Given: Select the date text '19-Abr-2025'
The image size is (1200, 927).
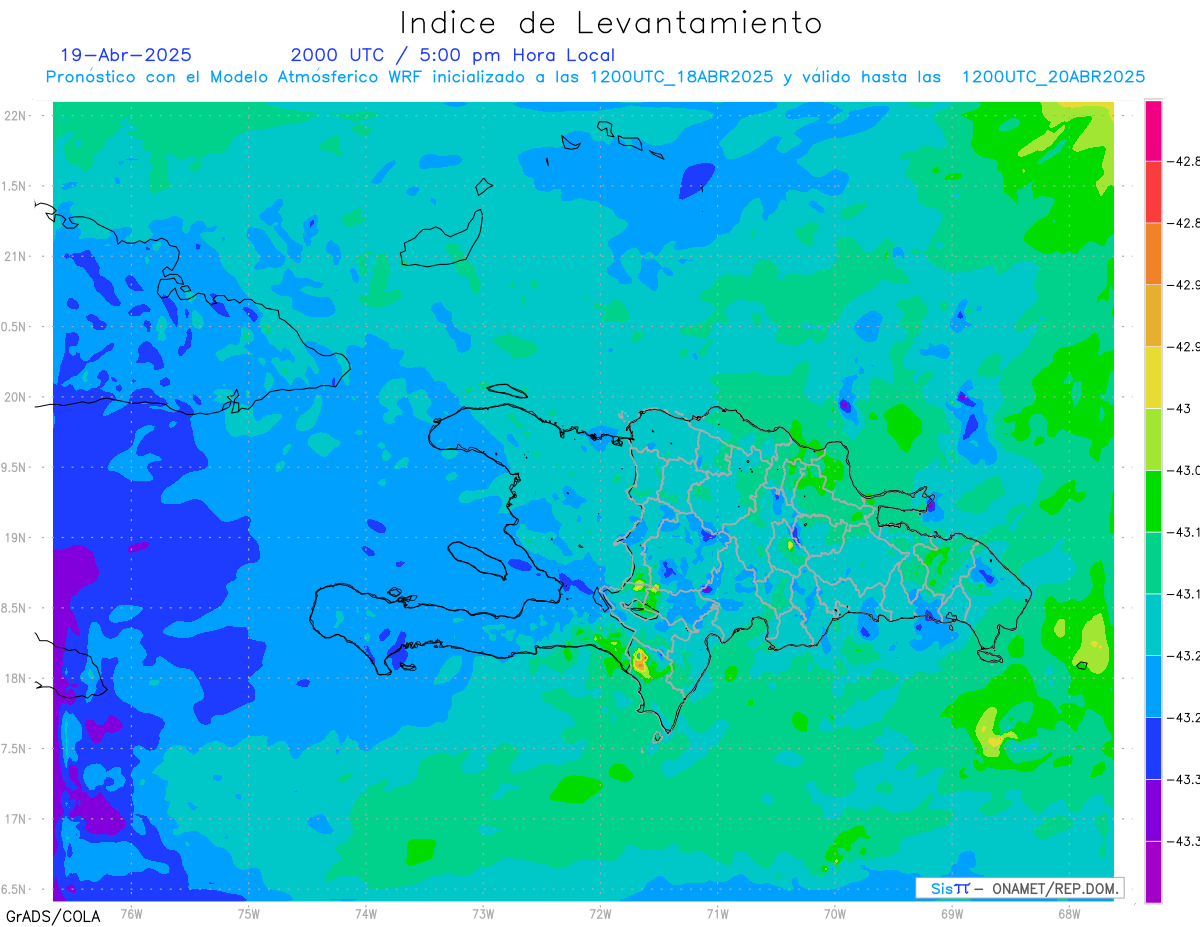Looking at the screenshot, I should 126,55.
